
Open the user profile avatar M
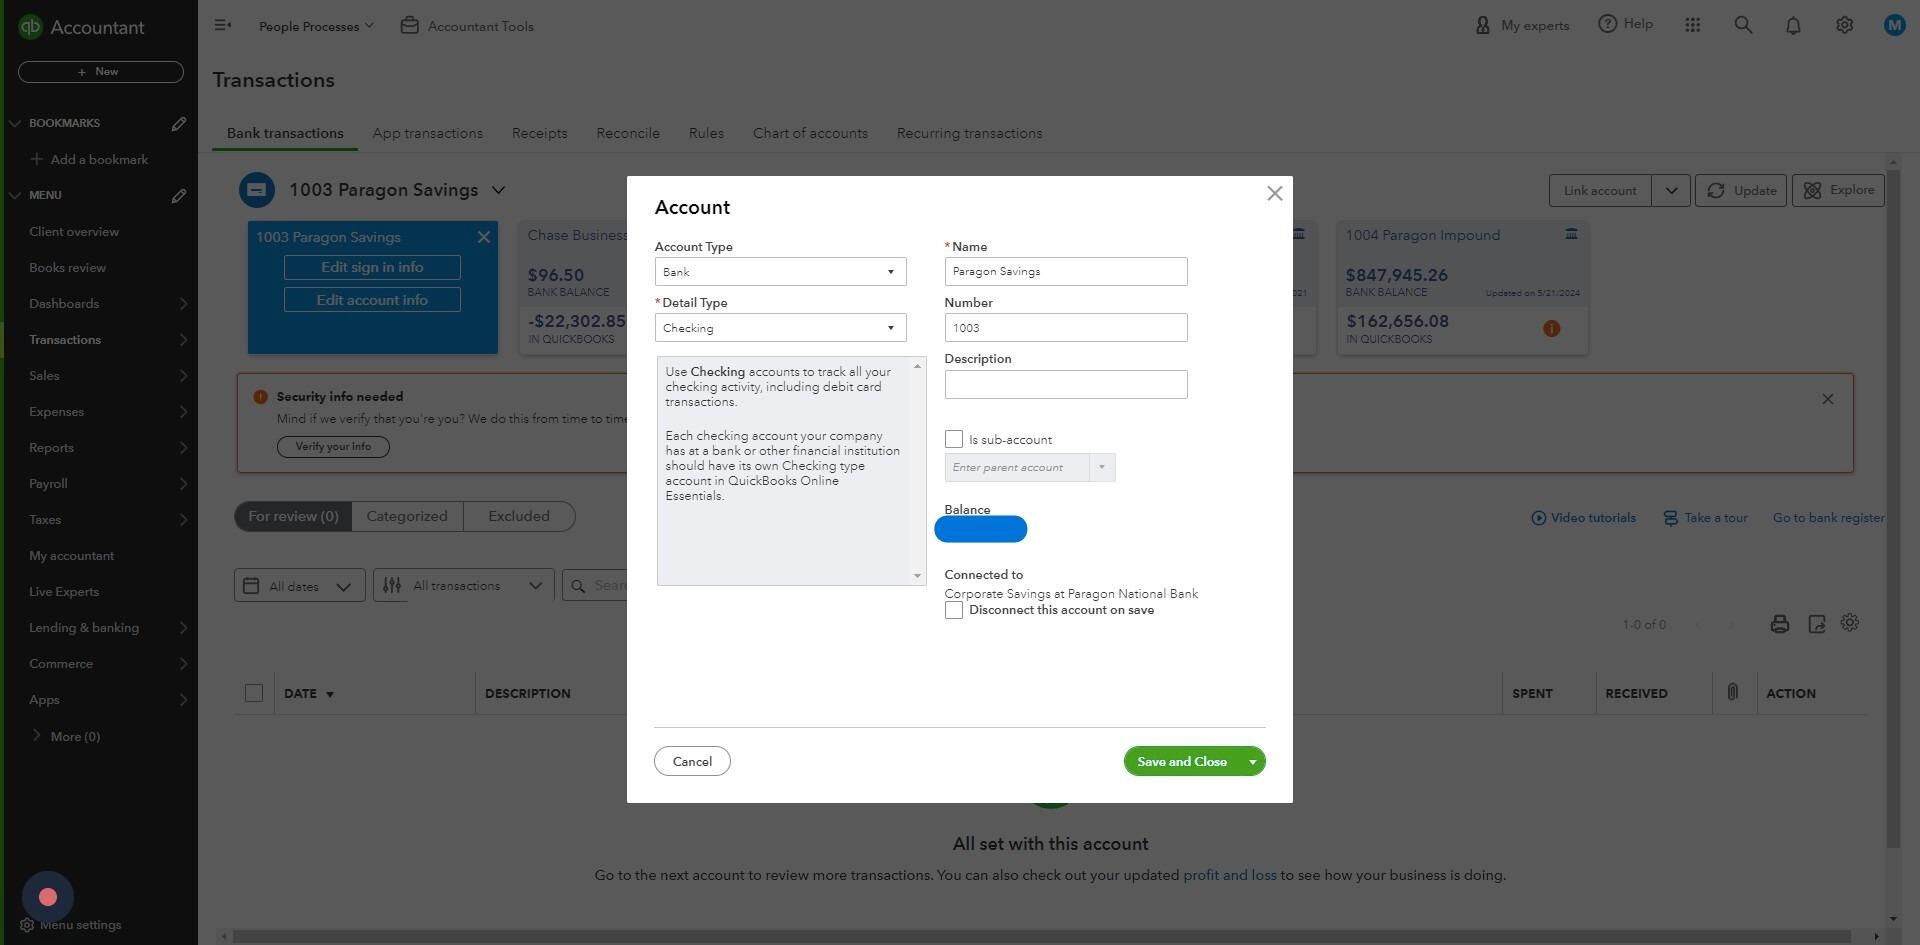click(x=1895, y=26)
